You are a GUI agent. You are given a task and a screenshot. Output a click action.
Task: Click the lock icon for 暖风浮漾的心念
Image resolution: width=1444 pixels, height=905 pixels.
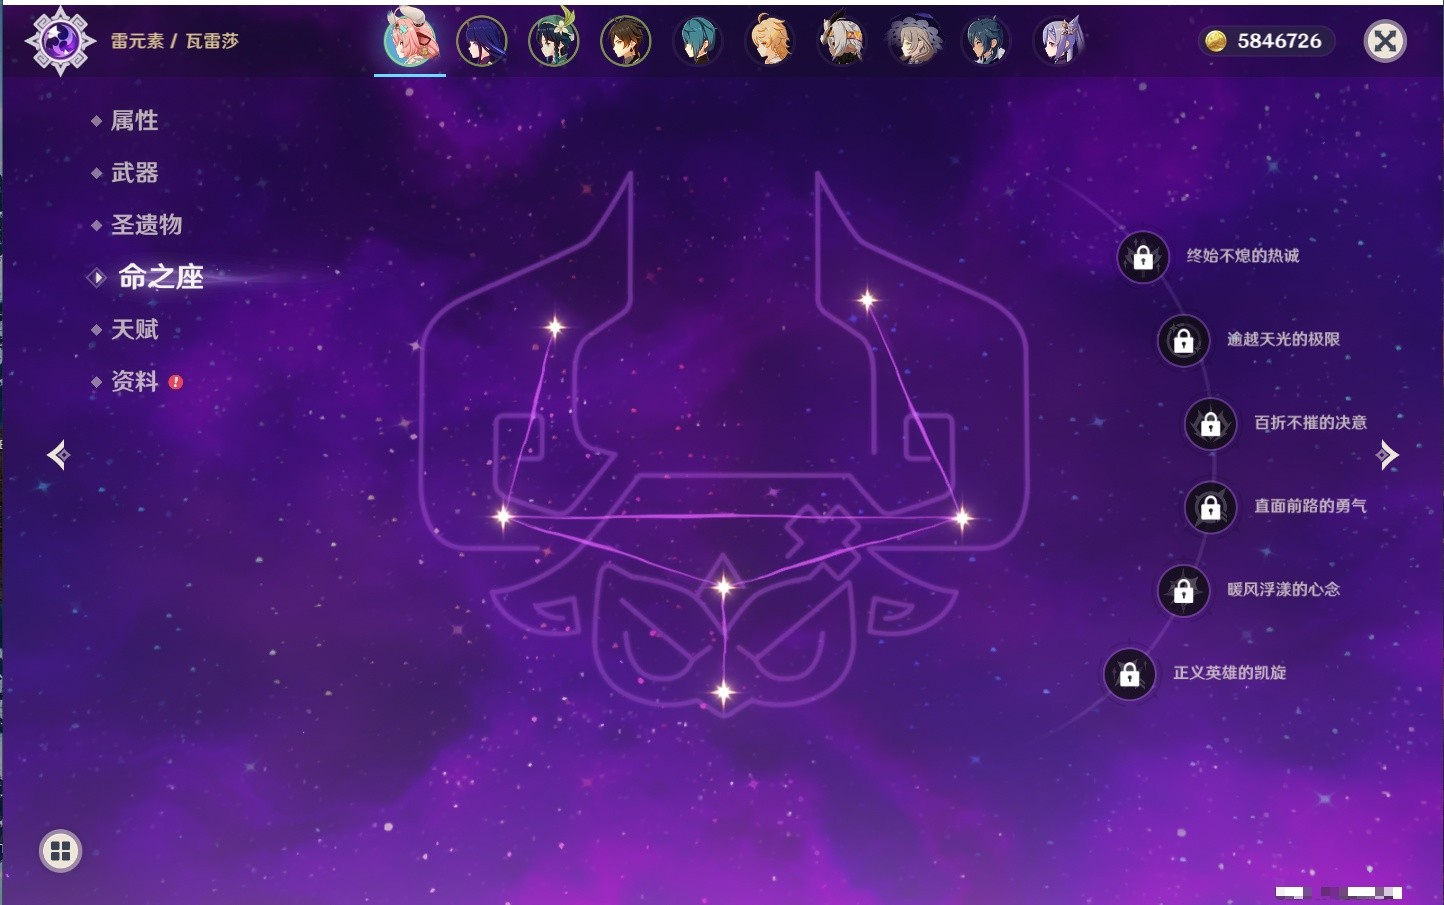point(1183,591)
